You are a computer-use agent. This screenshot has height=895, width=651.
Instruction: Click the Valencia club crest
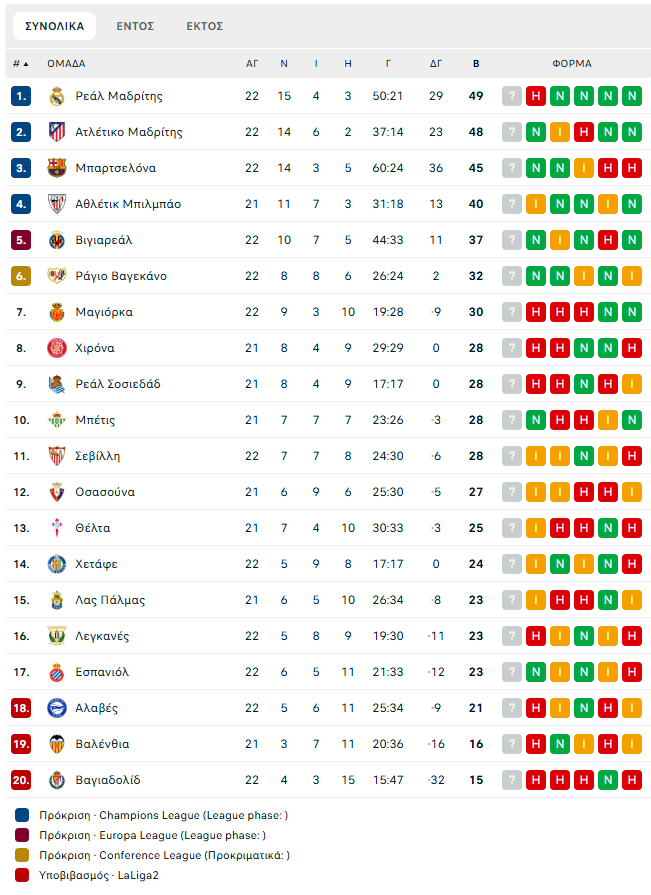(x=56, y=744)
